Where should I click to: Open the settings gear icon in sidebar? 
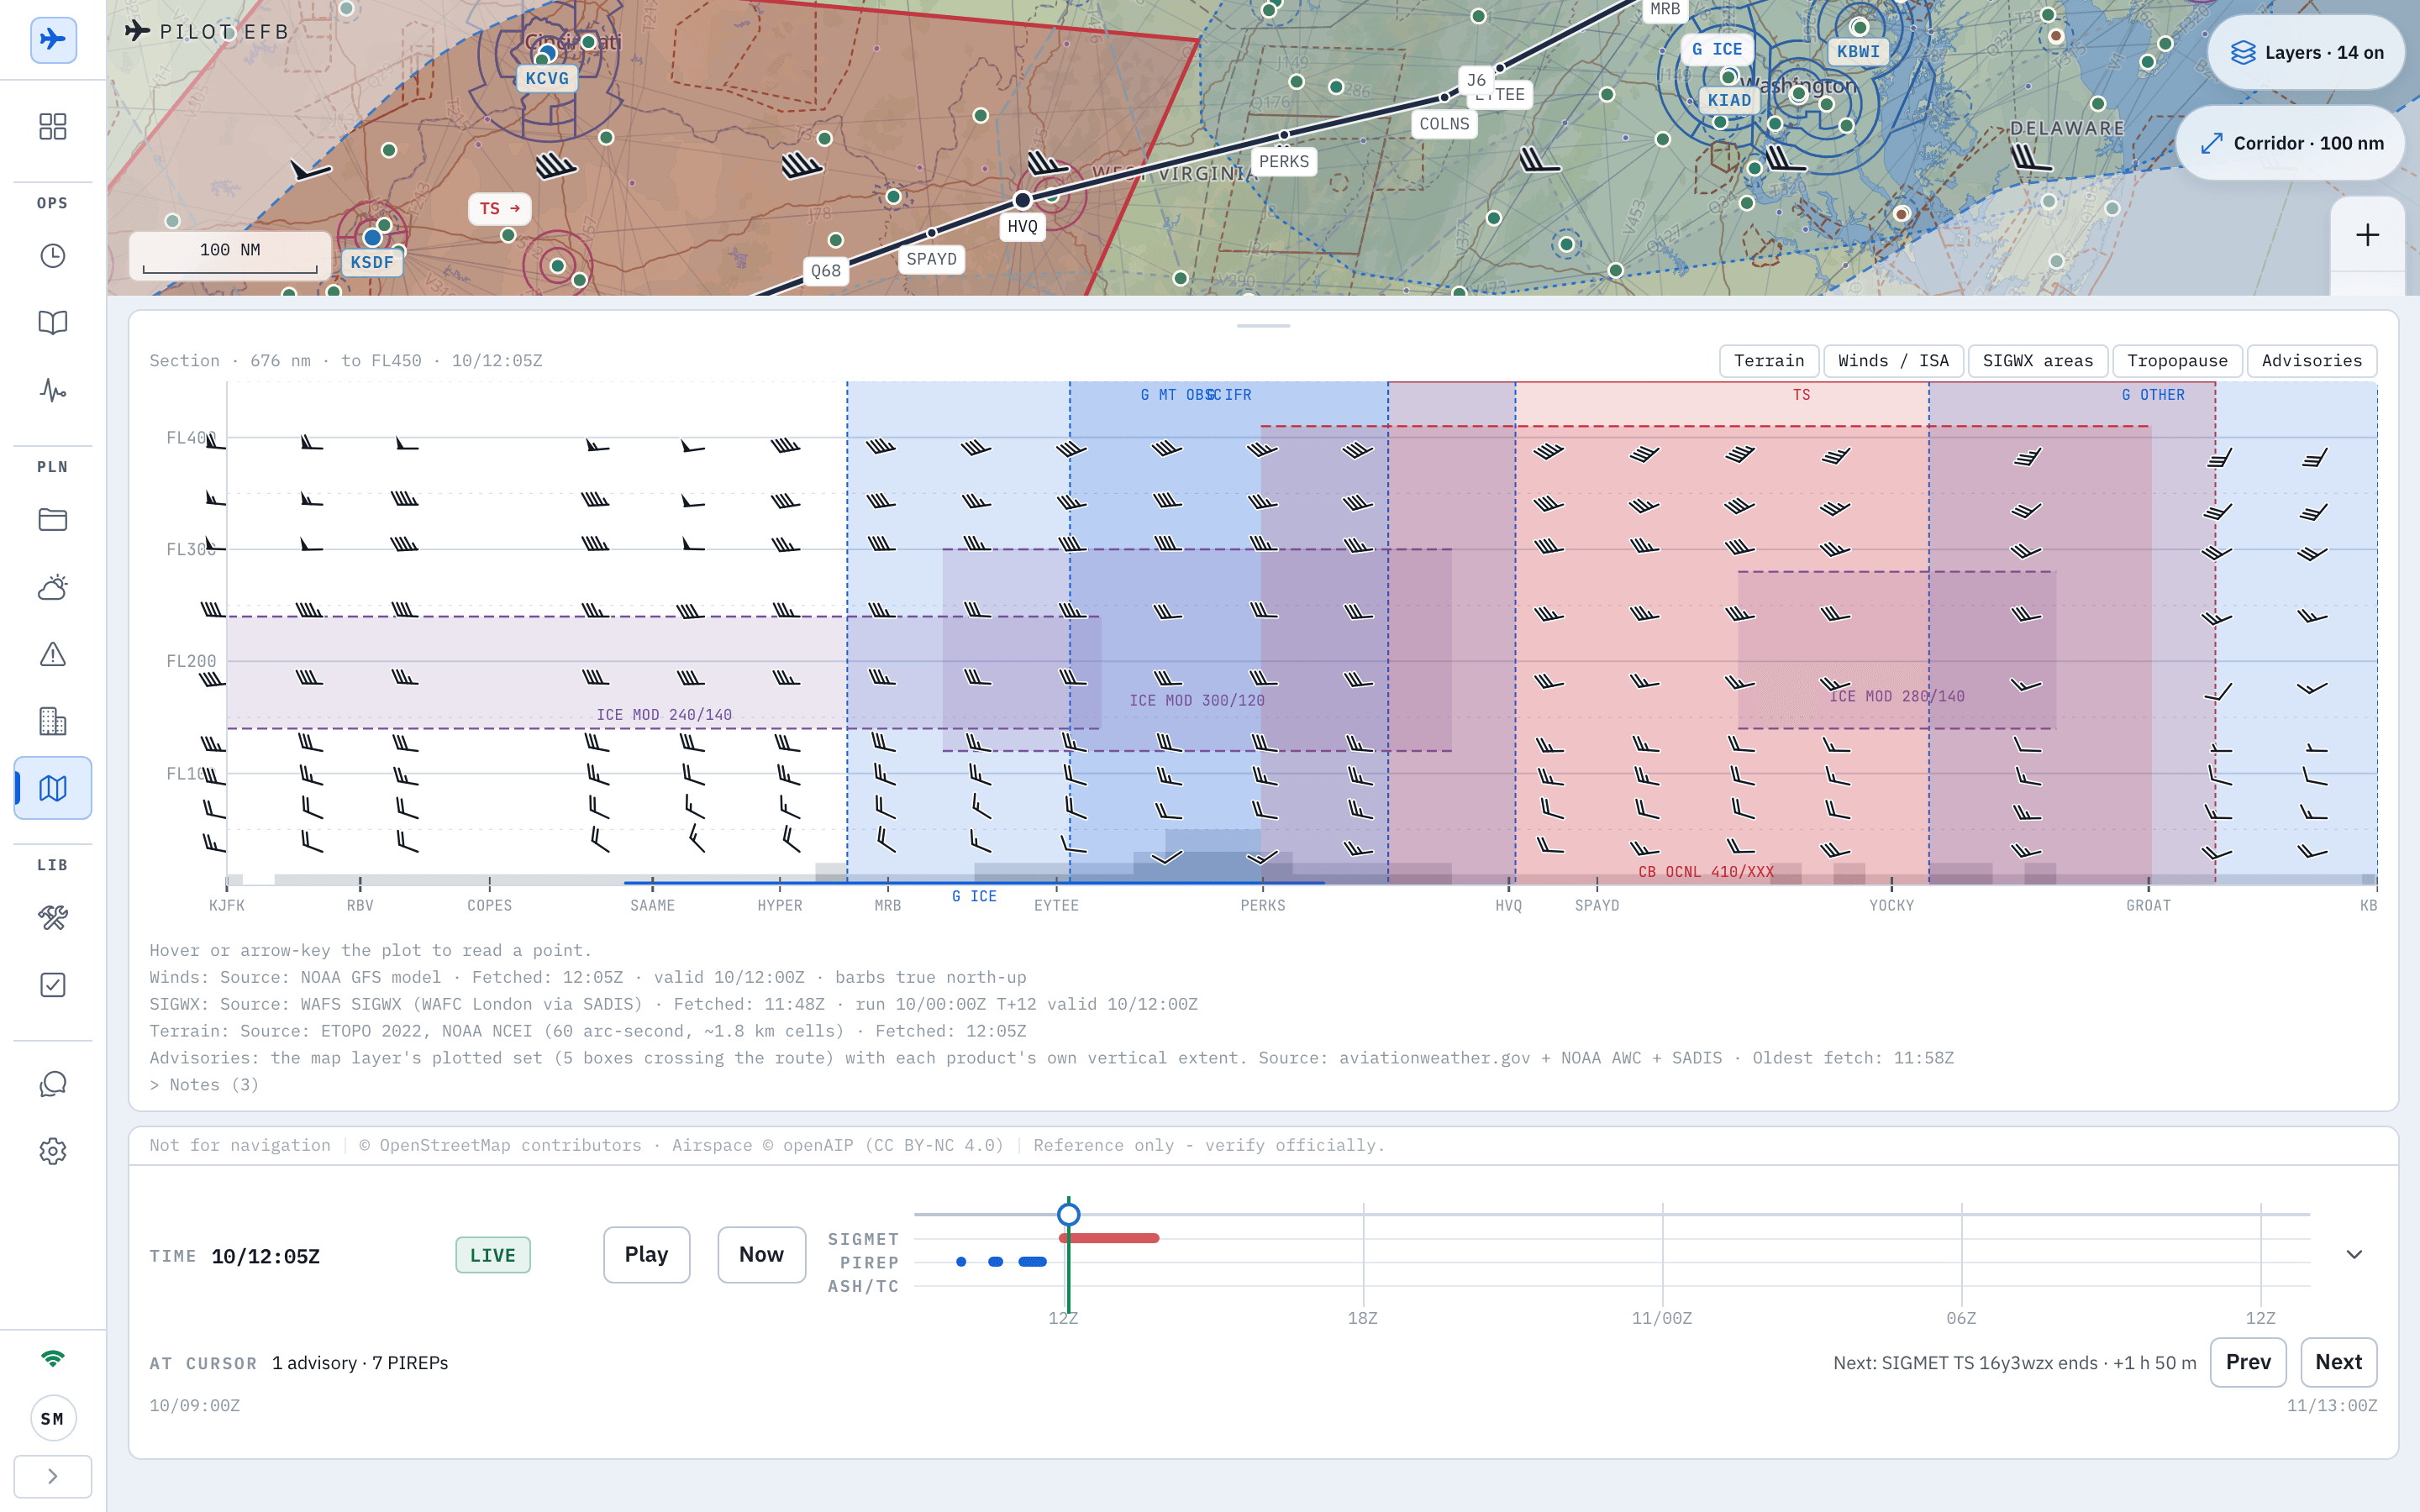click(x=53, y=1151)
